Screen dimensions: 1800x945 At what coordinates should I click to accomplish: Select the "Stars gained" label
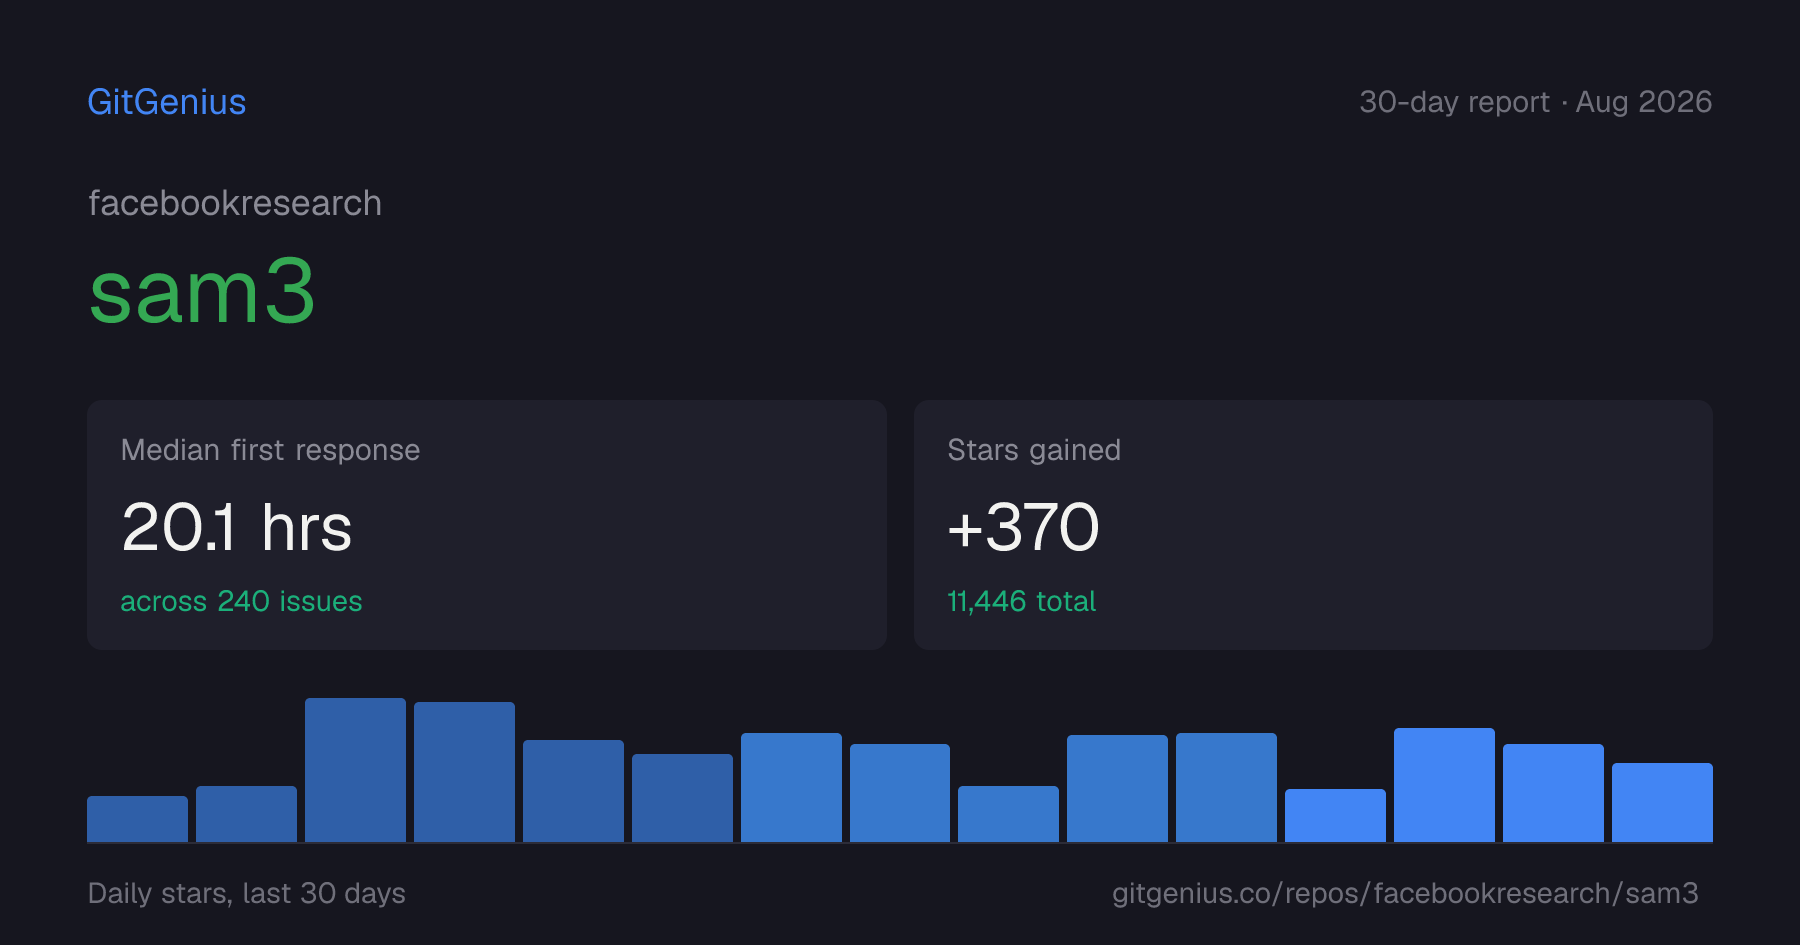click(x=1034, y=450)
